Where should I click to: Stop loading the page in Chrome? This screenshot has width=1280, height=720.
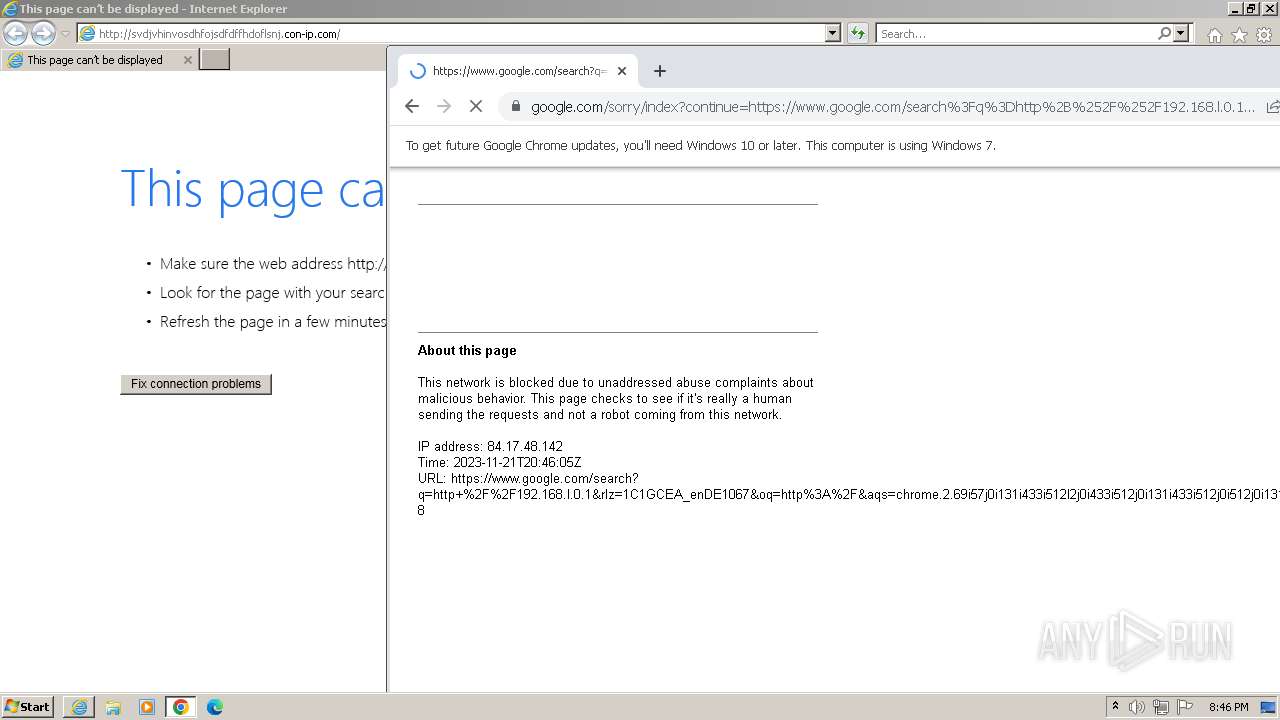tap(476, 106)
